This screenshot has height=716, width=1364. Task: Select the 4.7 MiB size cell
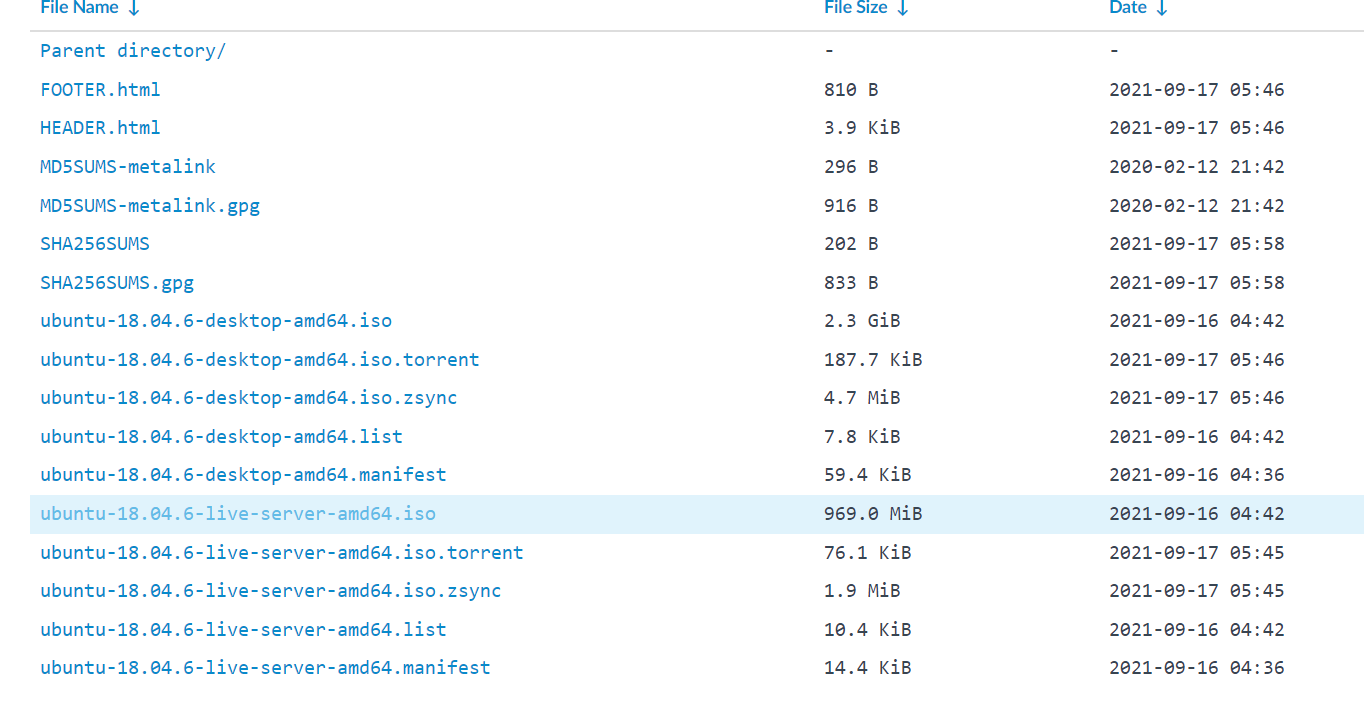point(862,398)
